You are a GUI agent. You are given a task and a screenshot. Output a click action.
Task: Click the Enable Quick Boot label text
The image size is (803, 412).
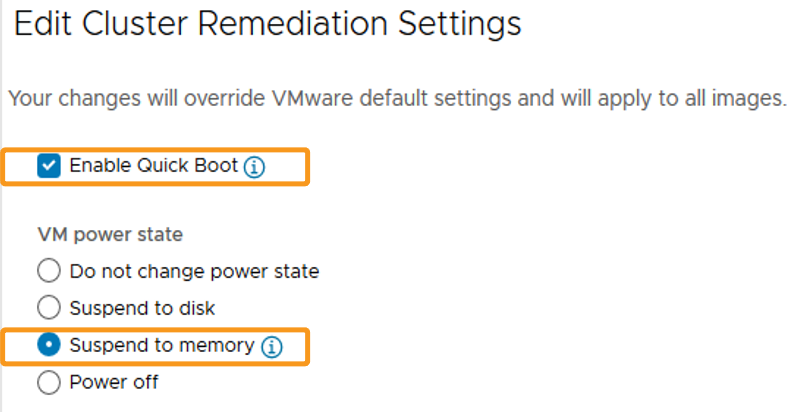click(x=154, y=166)
